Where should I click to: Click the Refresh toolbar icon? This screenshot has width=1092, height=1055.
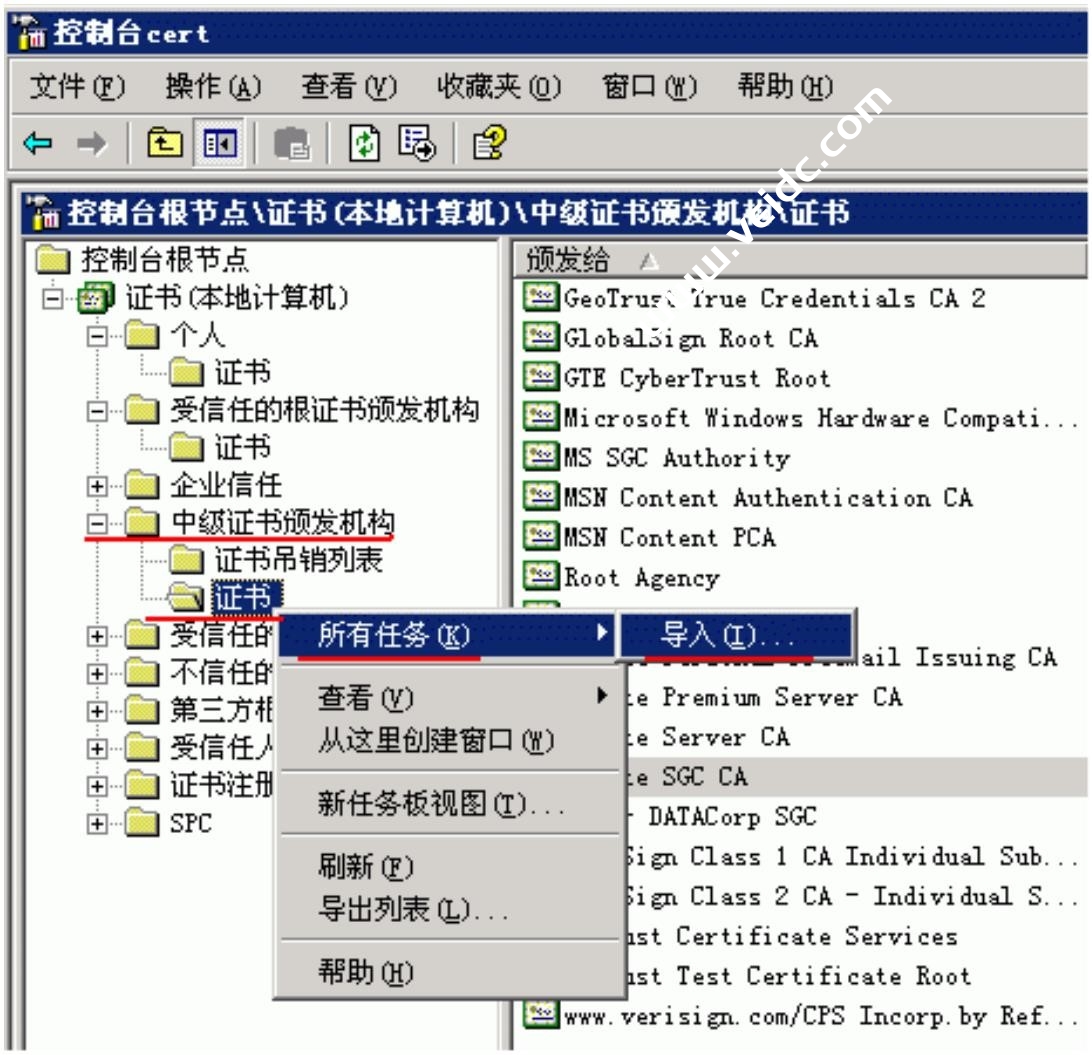(365, 143)
